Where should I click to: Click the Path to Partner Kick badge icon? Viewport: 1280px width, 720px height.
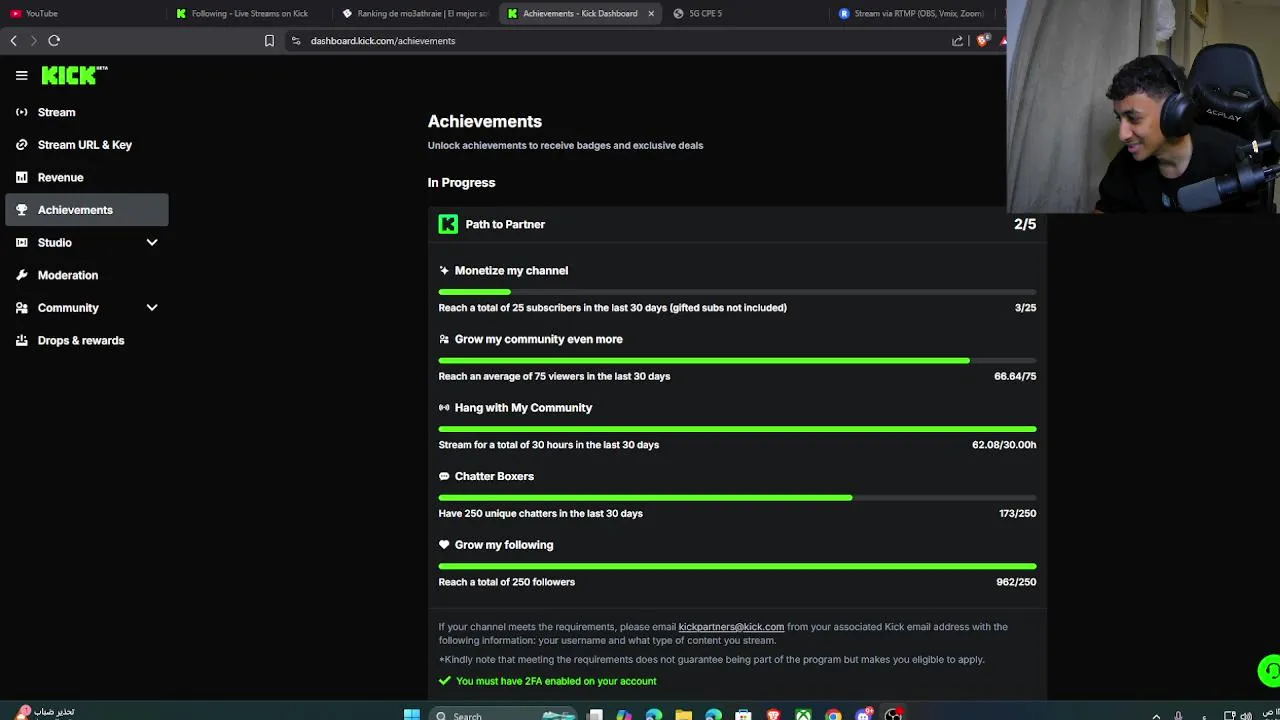coord(448,224)
